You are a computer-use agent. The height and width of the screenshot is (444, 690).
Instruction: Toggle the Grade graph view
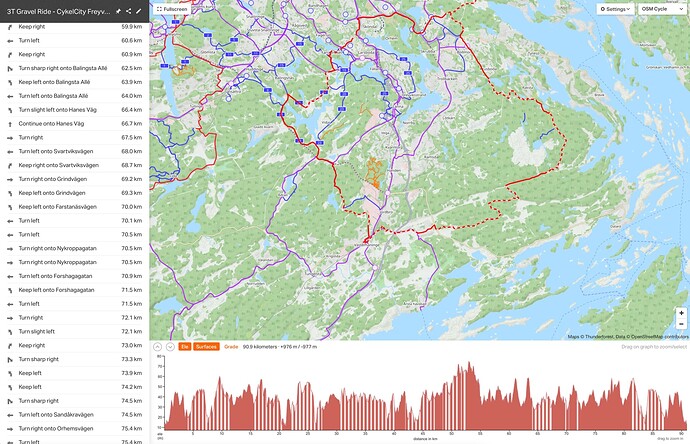pos(231,347)
